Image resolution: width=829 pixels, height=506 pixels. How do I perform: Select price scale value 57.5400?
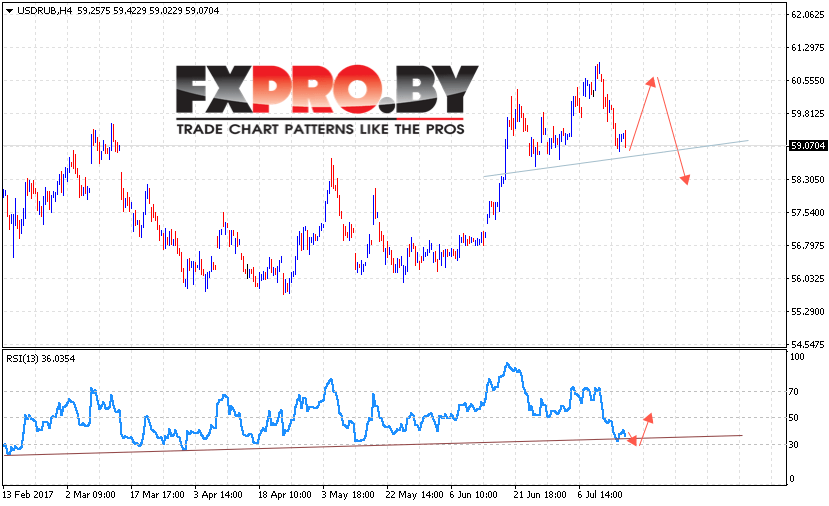coord(807,213)
